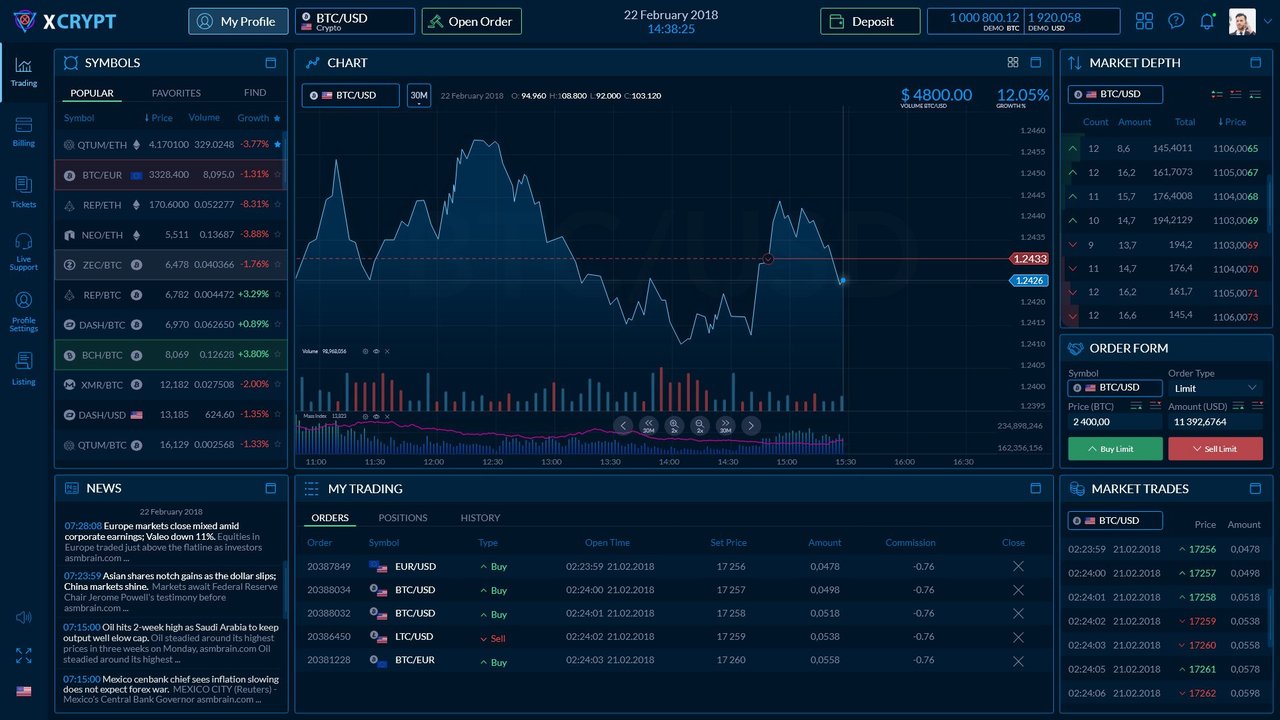Mute sound using the speaker icon
This screenshot has width=1280, height=720.
tap(23, 617)
